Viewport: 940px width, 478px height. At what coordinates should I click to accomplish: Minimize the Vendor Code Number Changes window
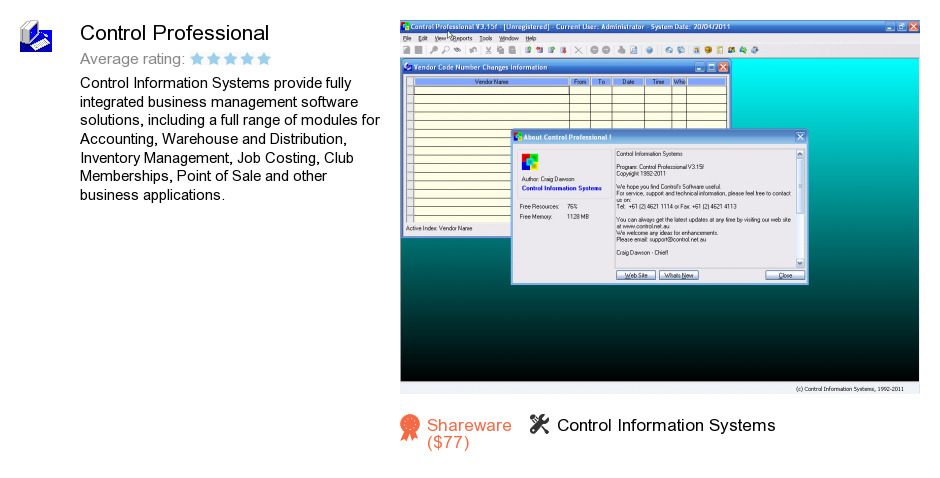(700, 67)
